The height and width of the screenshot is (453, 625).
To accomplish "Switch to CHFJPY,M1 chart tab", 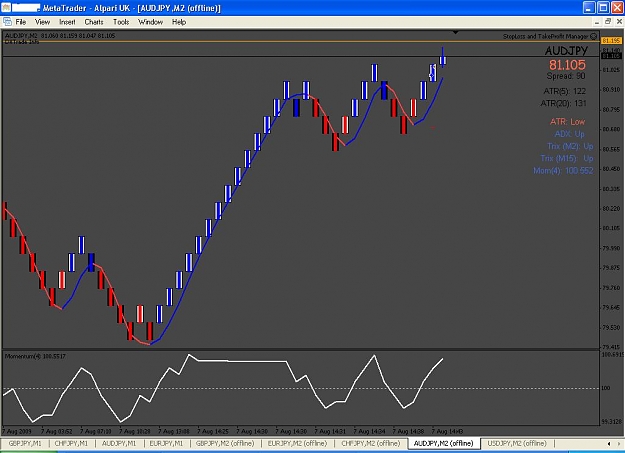I will 71,443.
